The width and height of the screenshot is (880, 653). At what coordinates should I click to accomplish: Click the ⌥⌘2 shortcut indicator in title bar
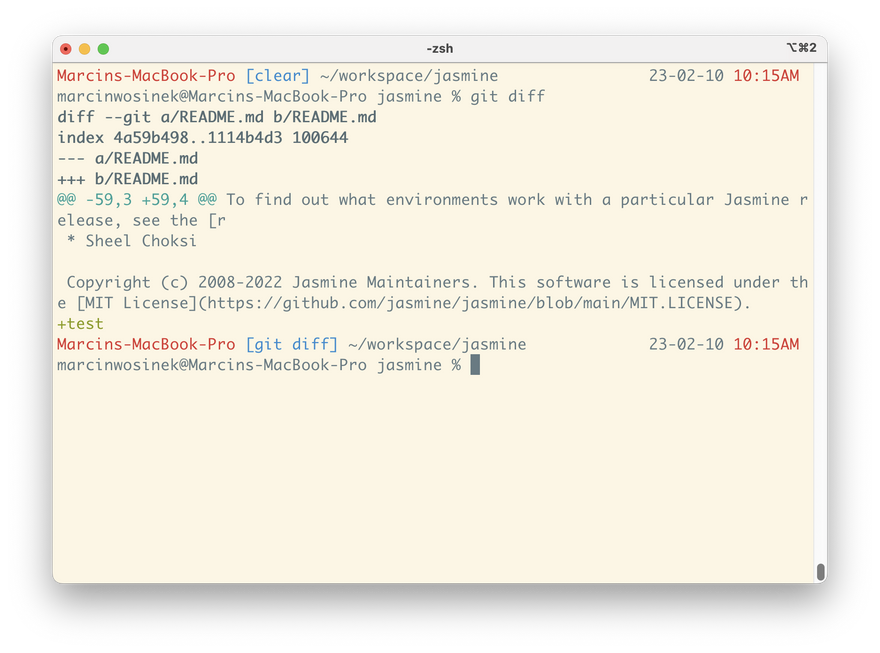tap(802, 48)
